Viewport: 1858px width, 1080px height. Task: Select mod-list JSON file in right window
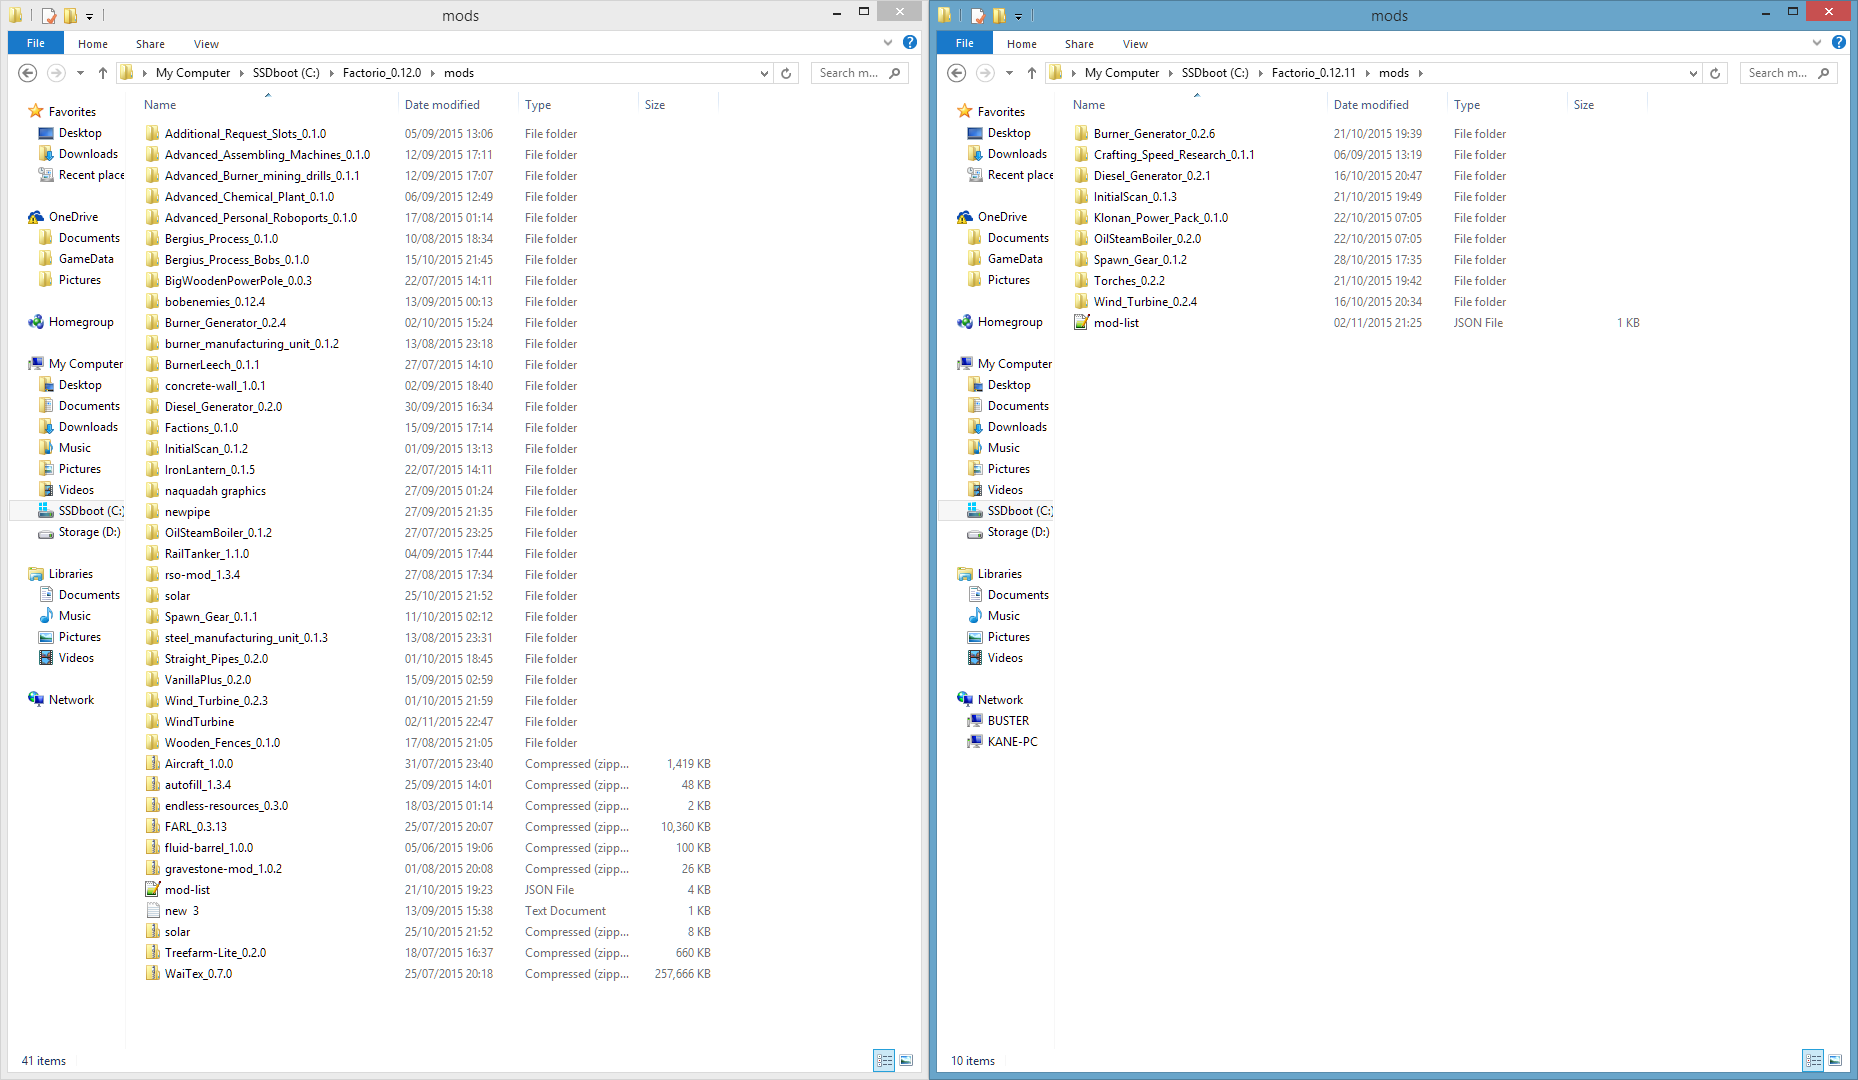tap(1116, 323)
